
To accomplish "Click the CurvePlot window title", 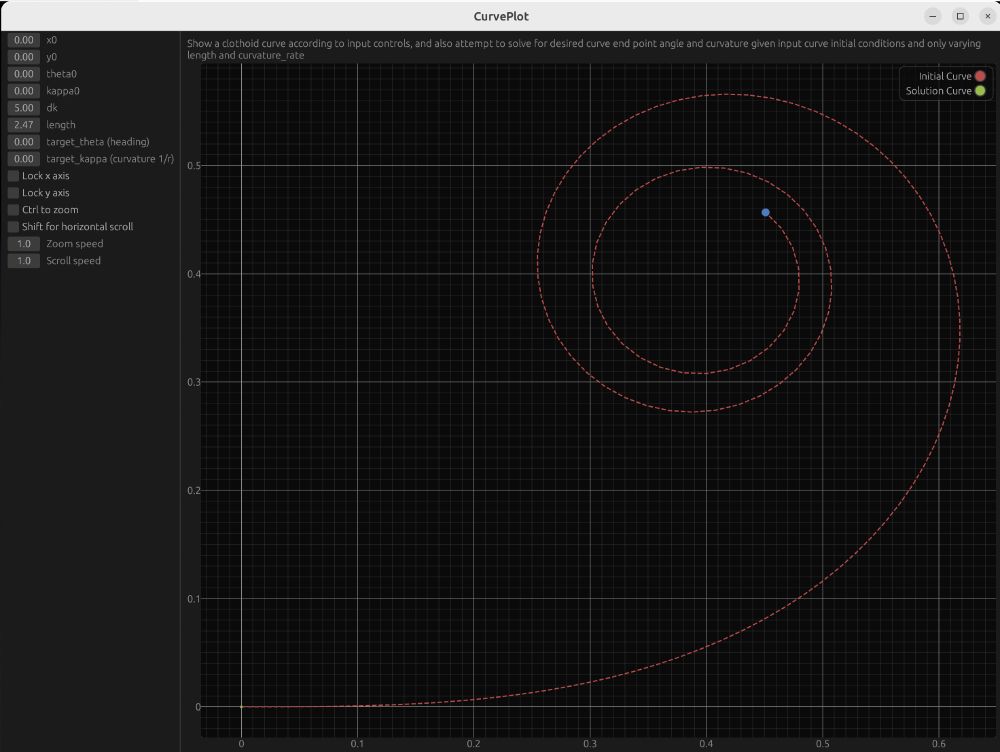I will pyautogui.click(x=501, y=17).
